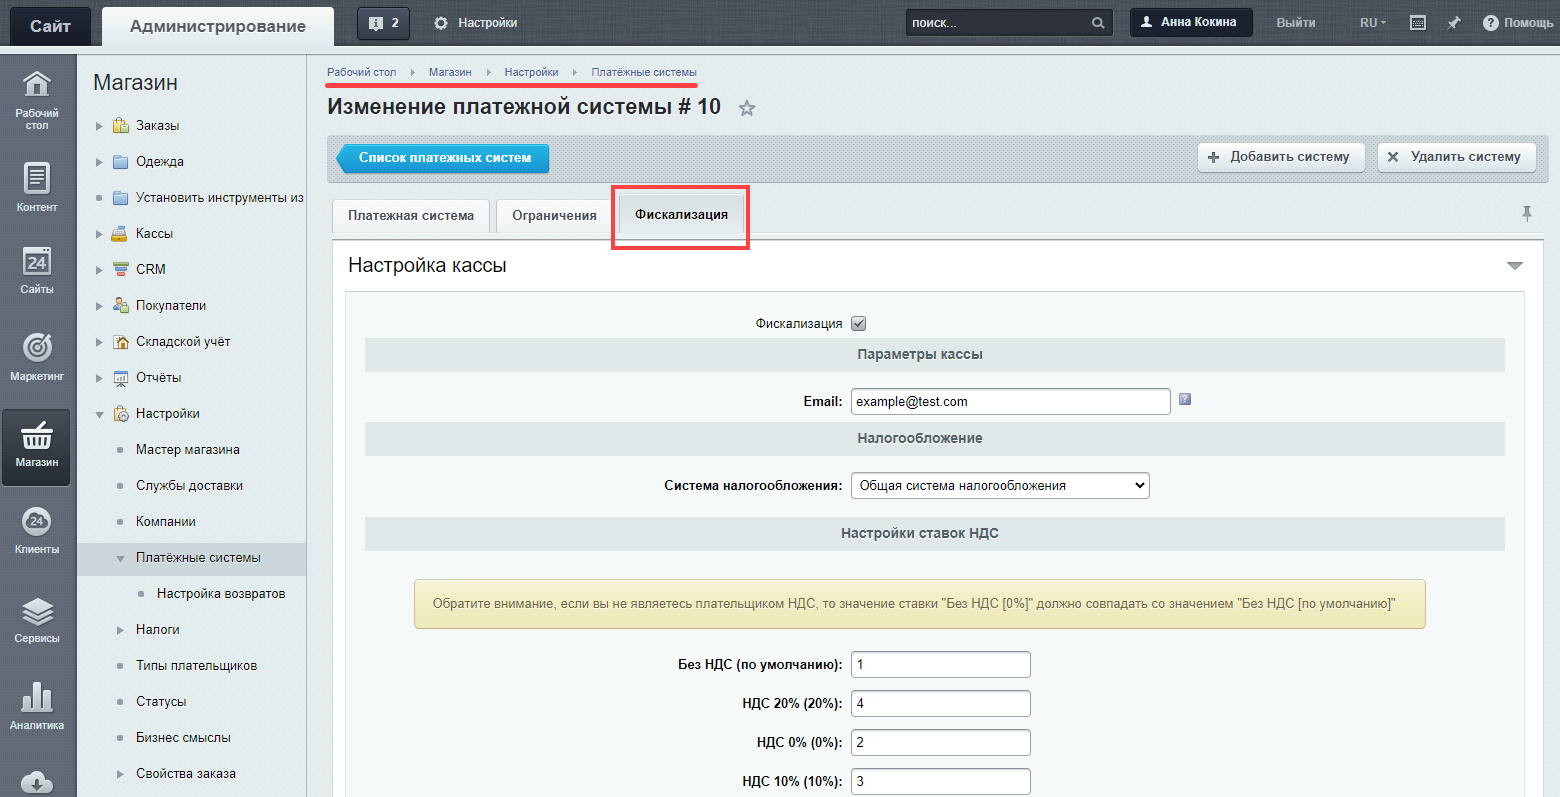This screenshot has width=1560, height=797.
Task: Click the pin icon in top bar
Action: tap(1454, 23)
